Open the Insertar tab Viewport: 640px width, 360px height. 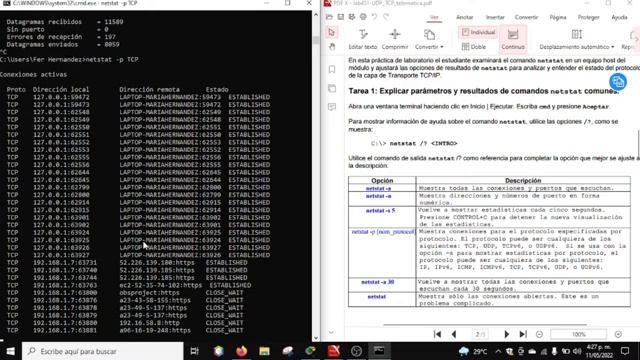click(495, 17)
